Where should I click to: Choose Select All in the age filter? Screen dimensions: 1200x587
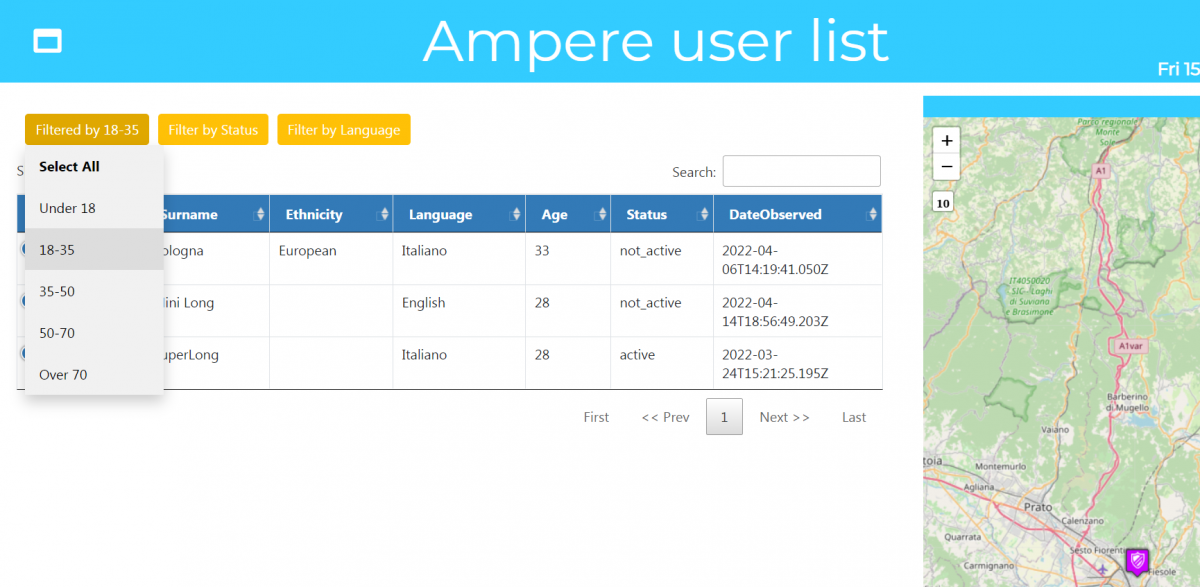[69, 167]
